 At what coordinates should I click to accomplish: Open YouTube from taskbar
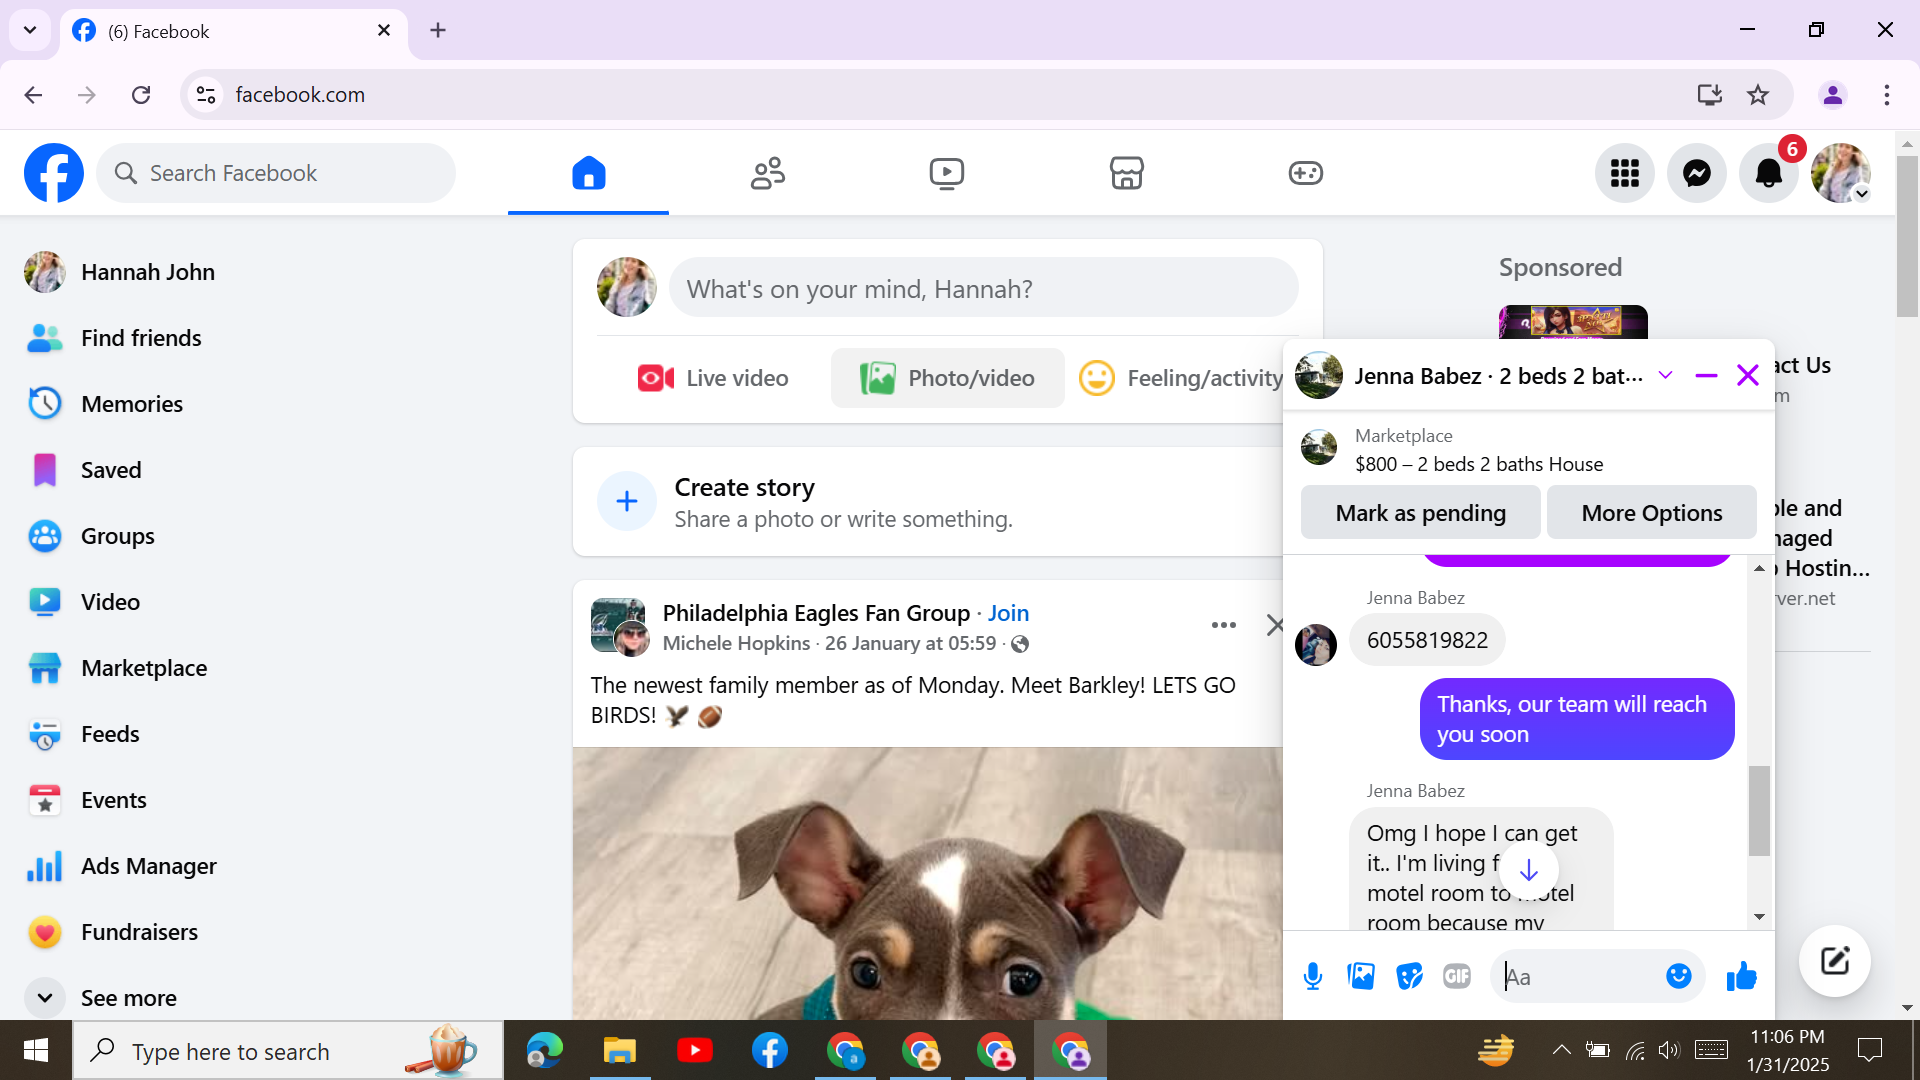click(695, 1051)
